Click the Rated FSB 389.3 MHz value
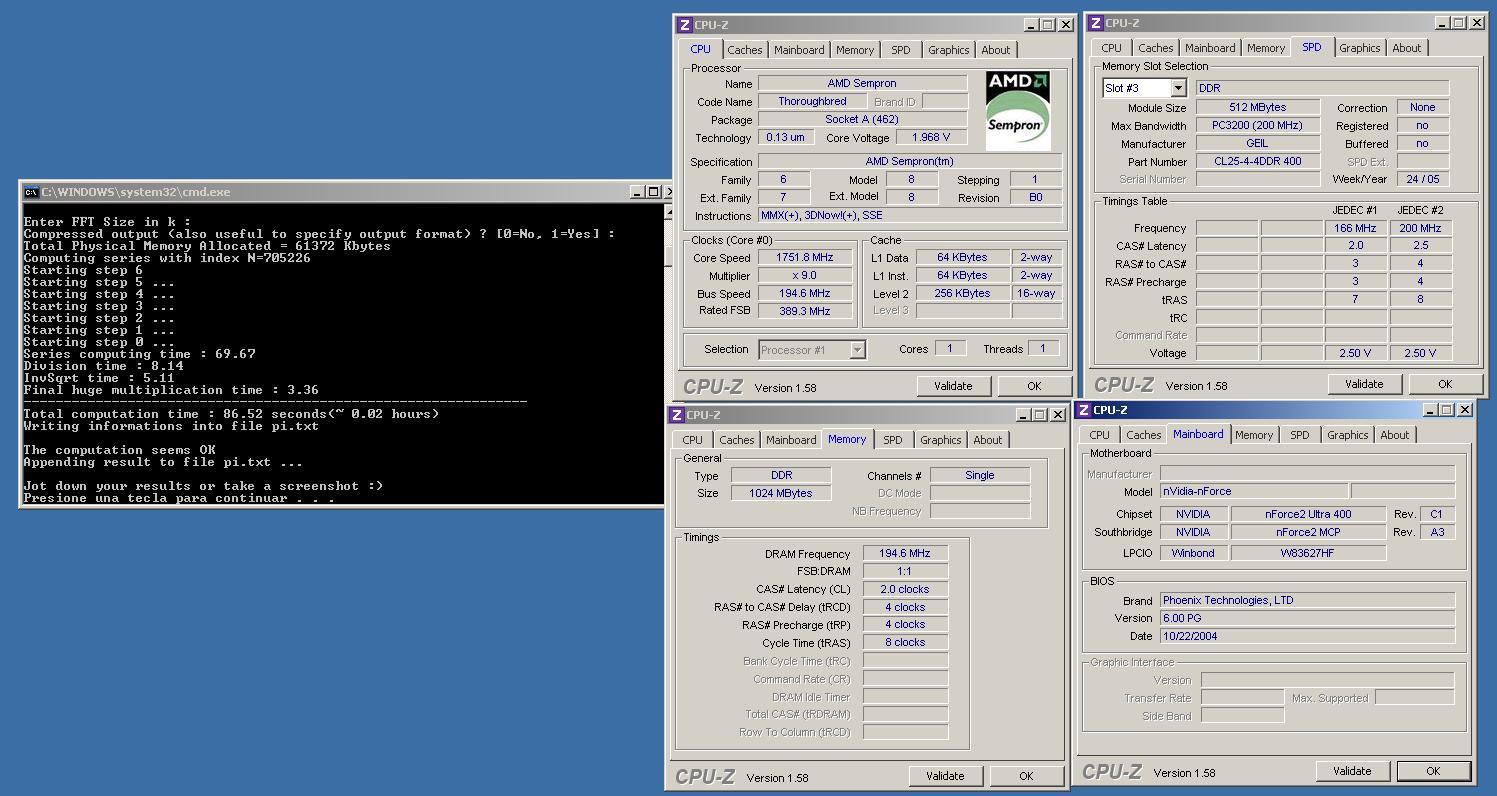Image resolution: width=1497 pixels, height=796 pixels. pyautogui.click(x=805, y=311)
